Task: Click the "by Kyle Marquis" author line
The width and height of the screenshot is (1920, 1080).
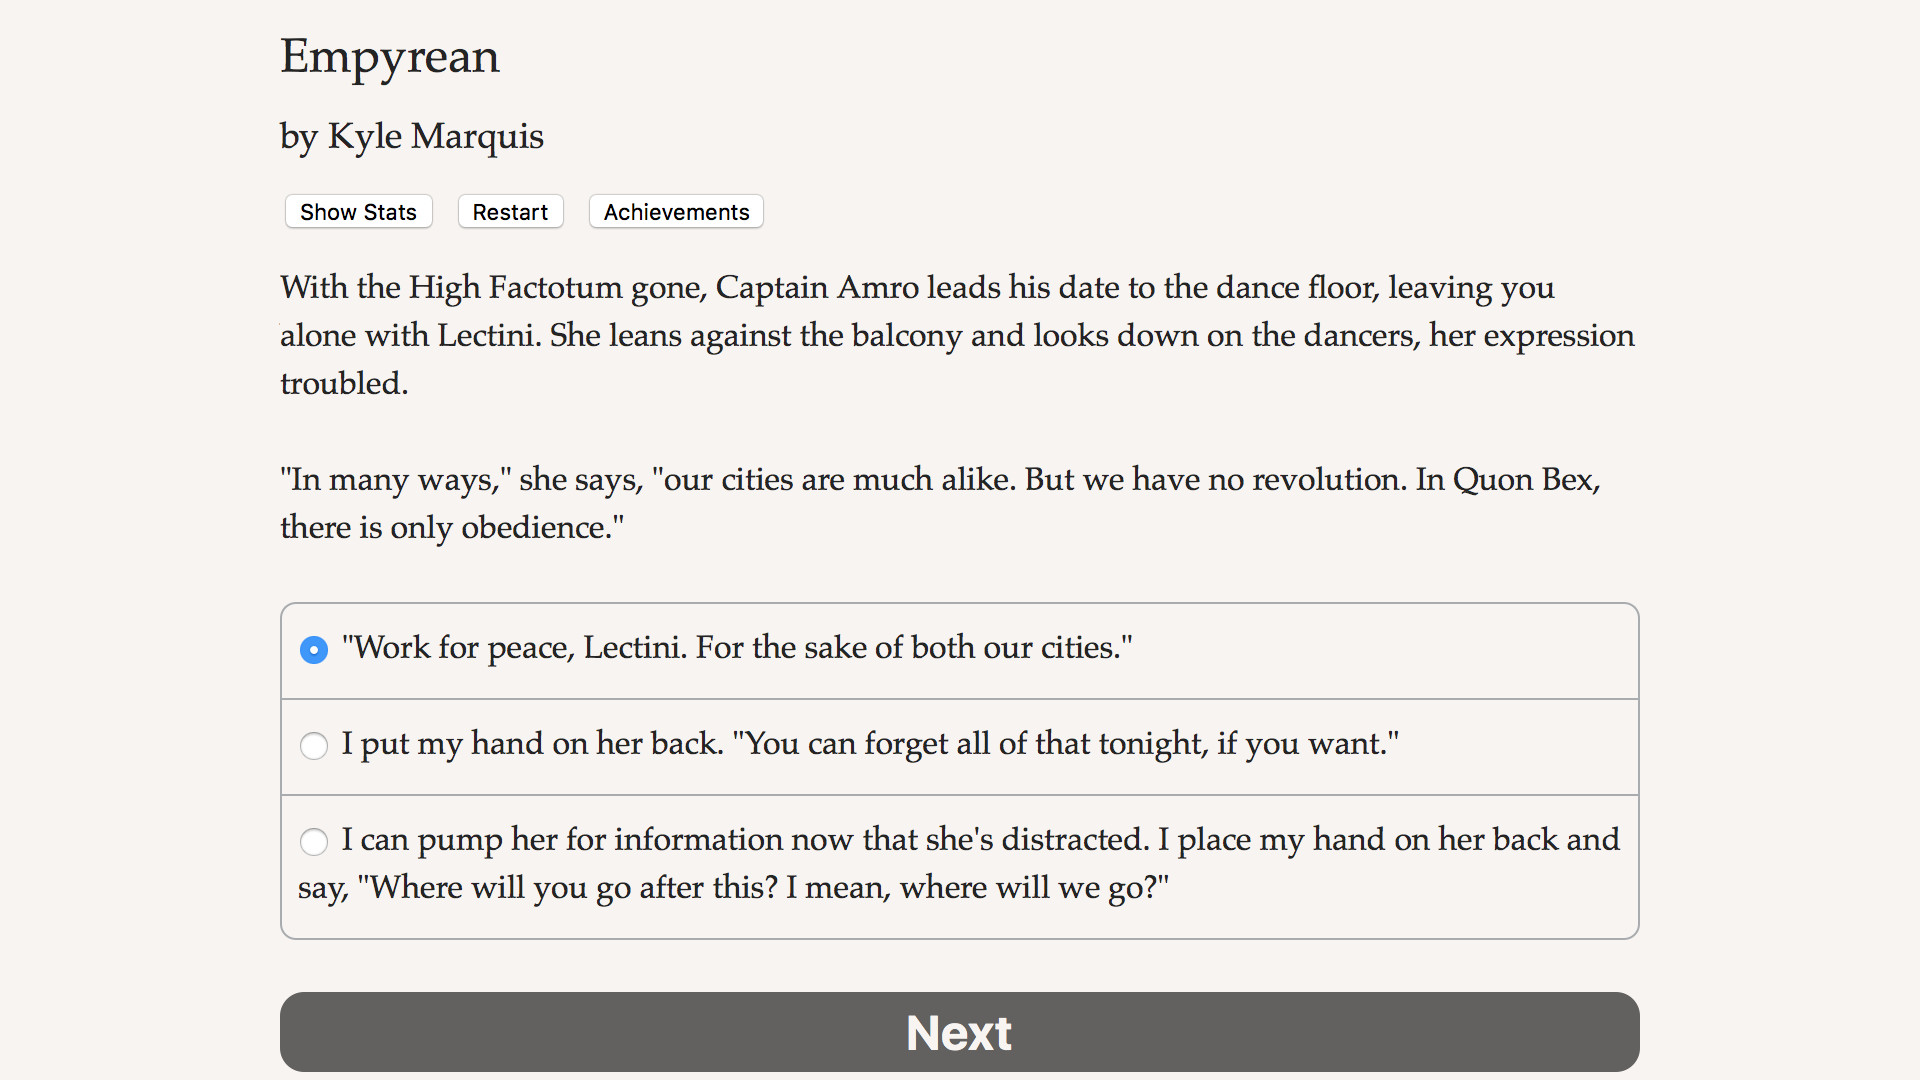Action: click(x=411, y=136)
